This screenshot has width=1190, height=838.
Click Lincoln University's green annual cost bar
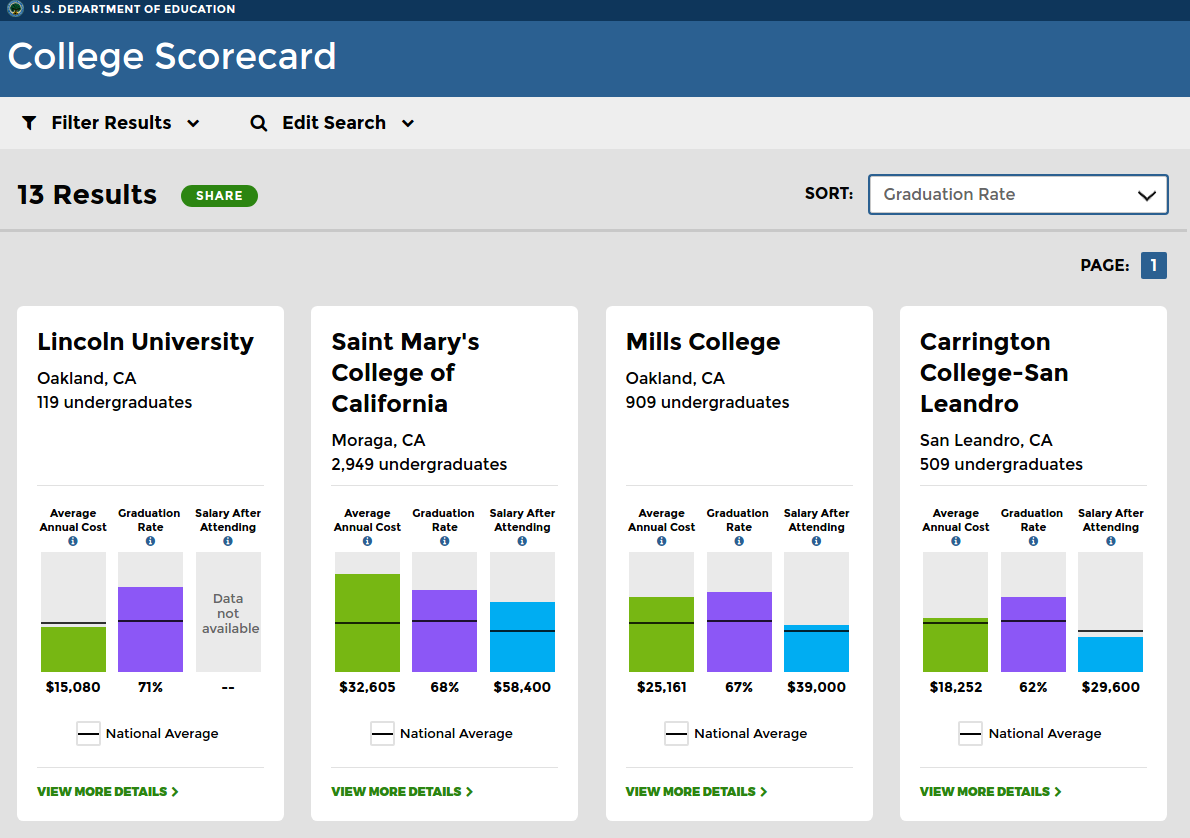pos(73,649)
